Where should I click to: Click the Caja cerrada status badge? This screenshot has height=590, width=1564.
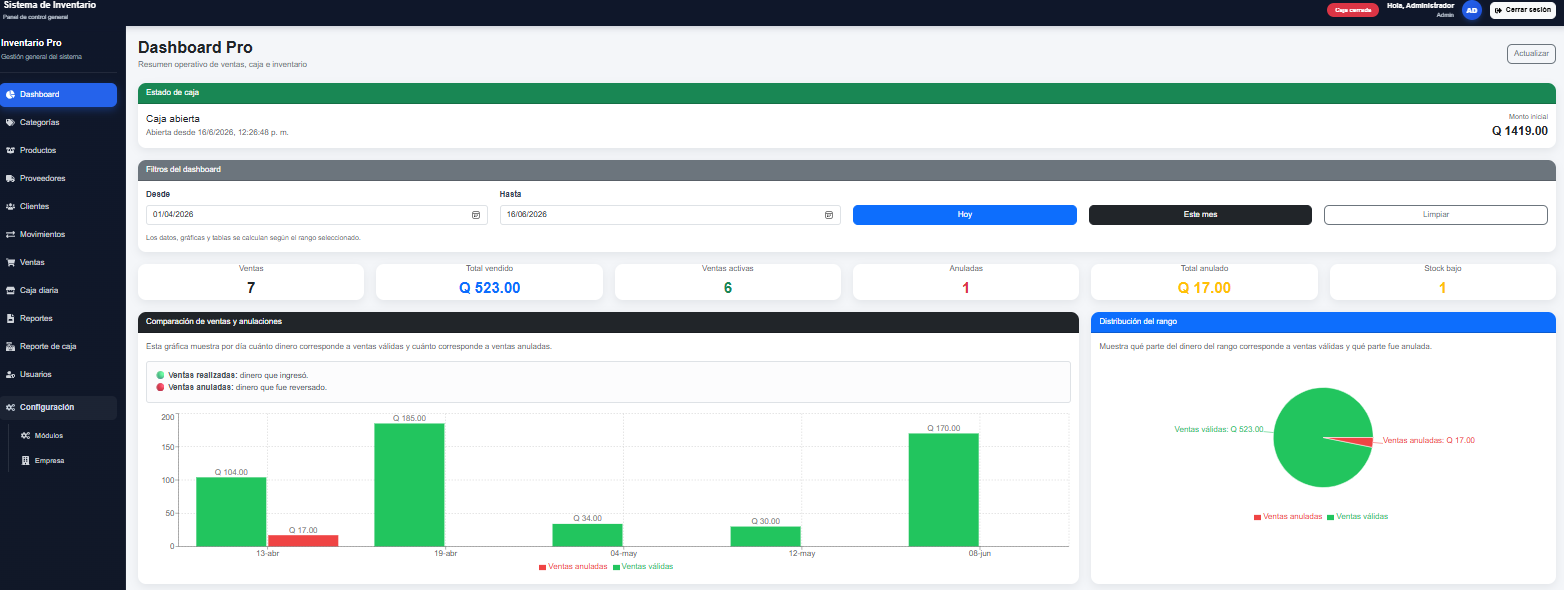[x=1353, y=10]
